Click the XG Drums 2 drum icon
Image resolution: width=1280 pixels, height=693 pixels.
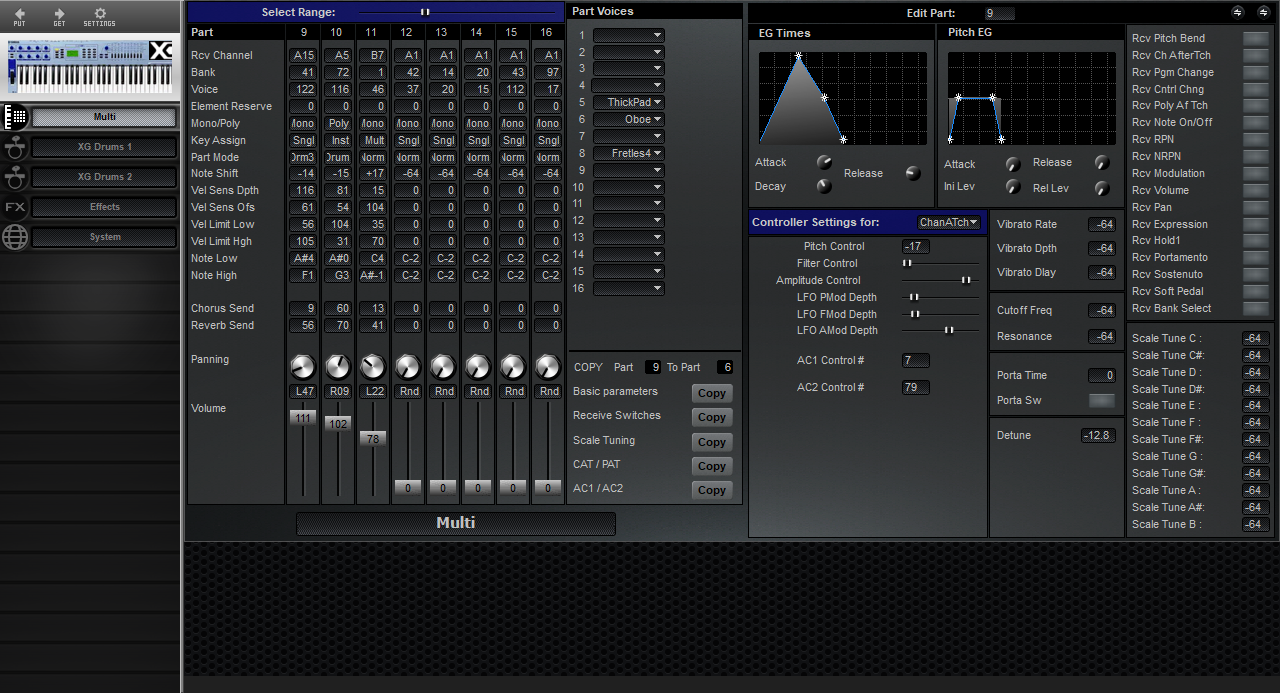(x=14, y=177)
